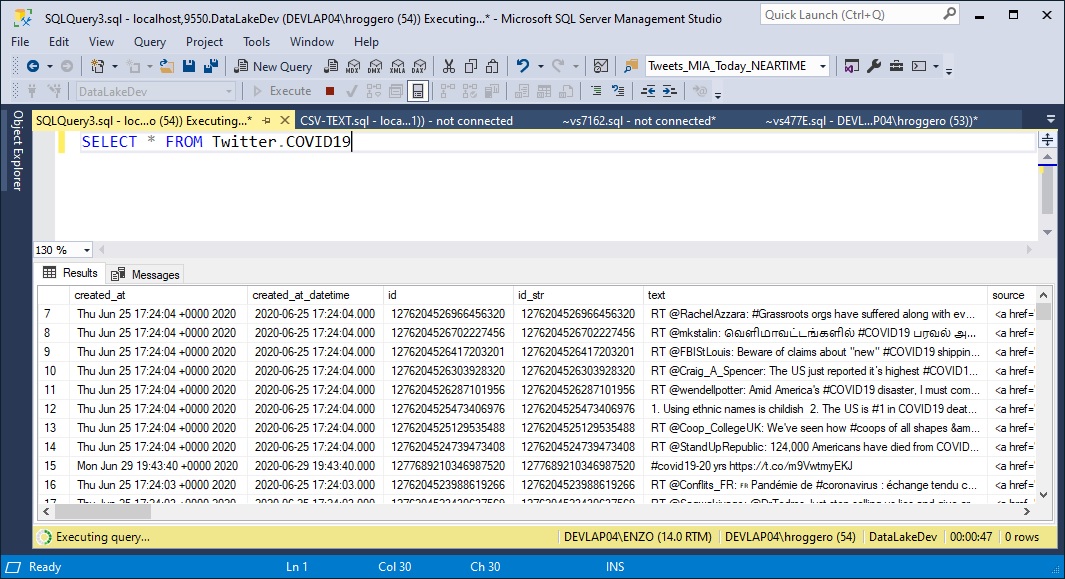Start a Database Engine Query from the toolbar

(331, 66)
